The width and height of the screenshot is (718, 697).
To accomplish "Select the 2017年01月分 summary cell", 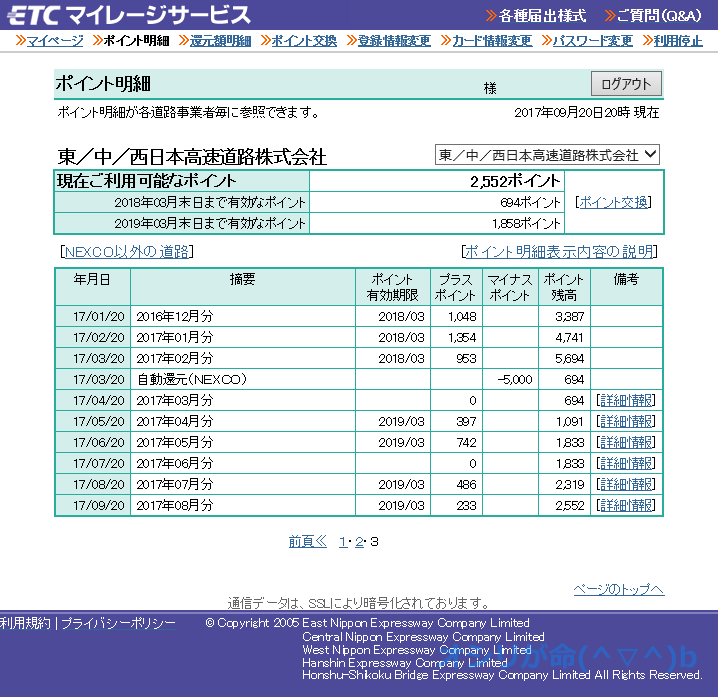I will pyautogui.click(x=243, y=337).
